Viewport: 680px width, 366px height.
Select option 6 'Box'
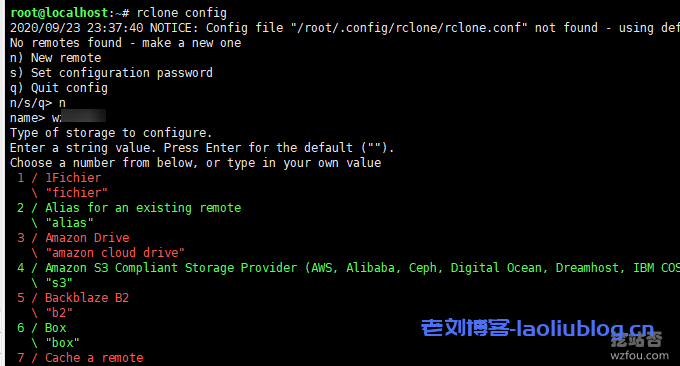[42, 328]
